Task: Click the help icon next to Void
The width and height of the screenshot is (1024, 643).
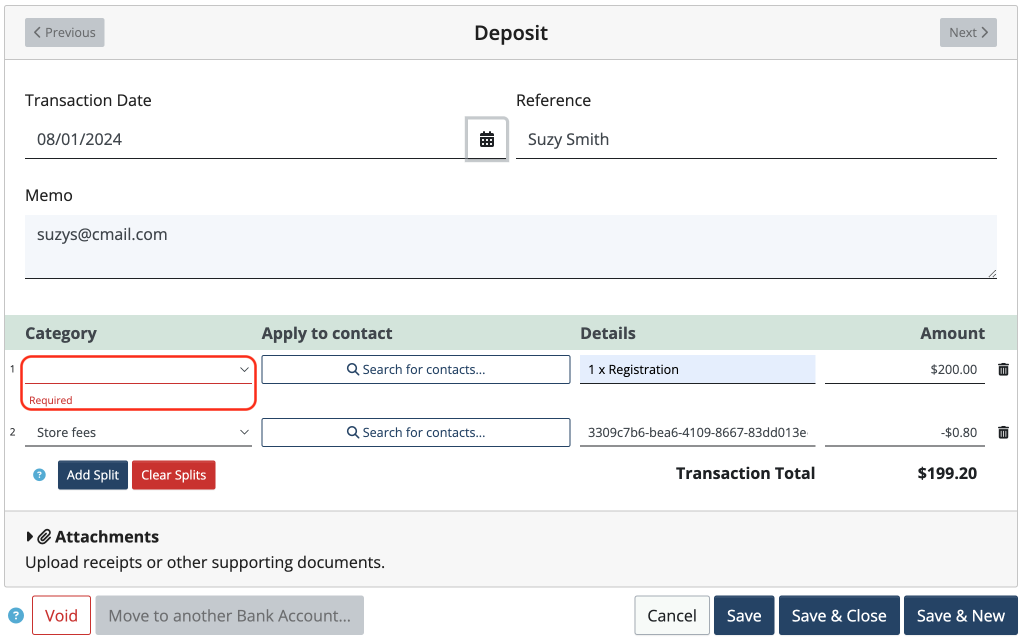Action: [x=16, y=615]
